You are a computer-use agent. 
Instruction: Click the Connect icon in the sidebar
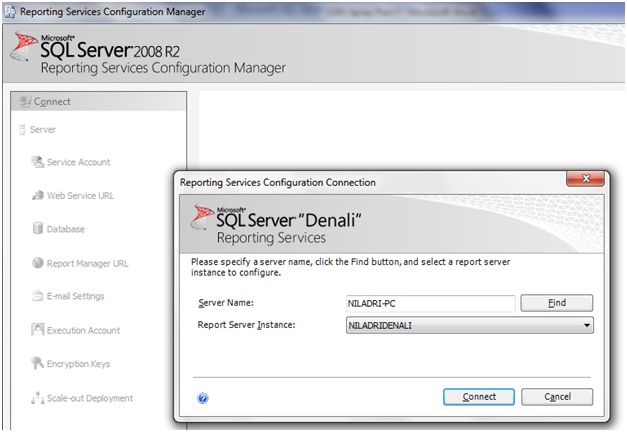[25, 102]
